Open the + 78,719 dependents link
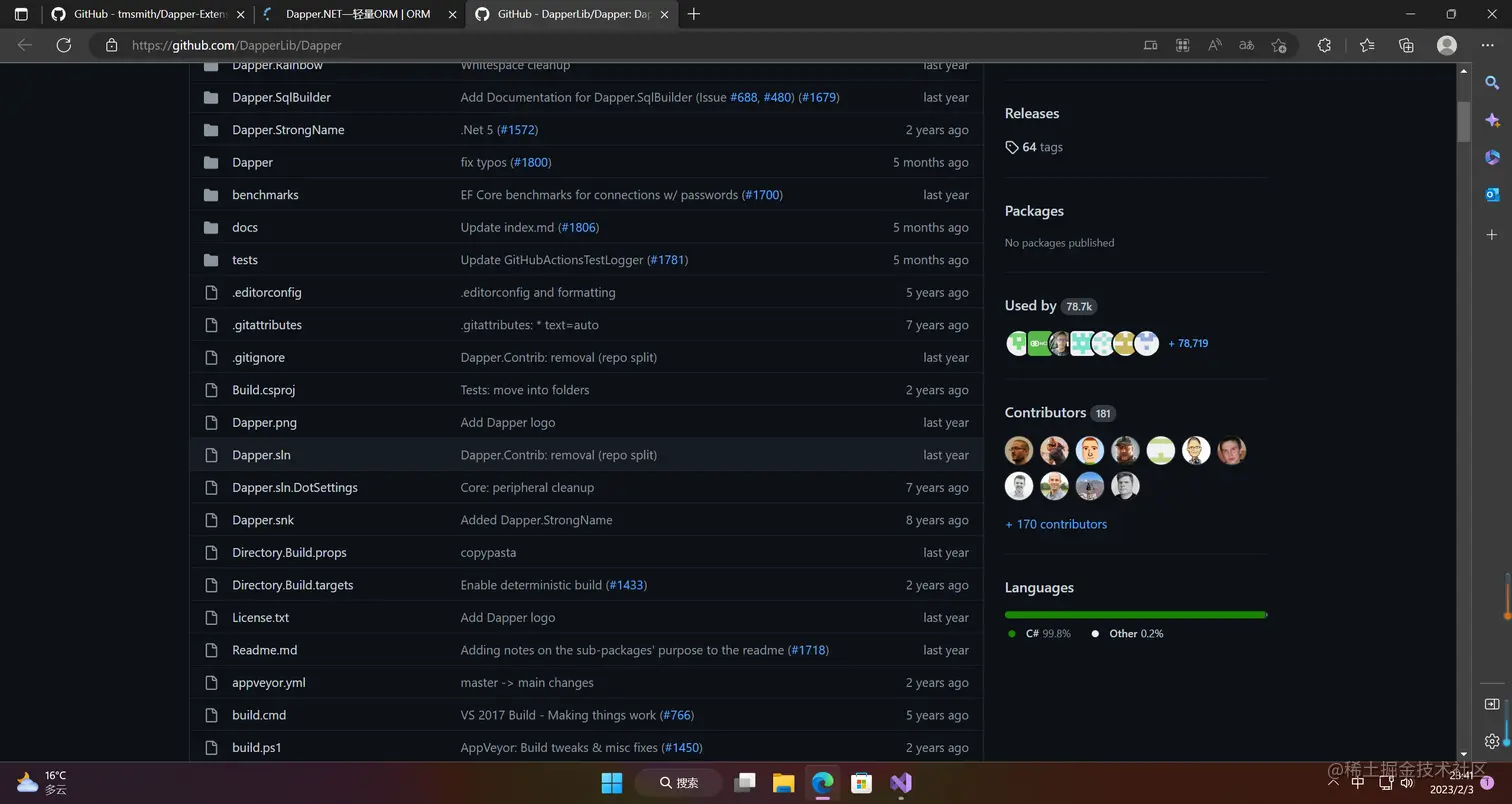 [x=1188, y=343]
